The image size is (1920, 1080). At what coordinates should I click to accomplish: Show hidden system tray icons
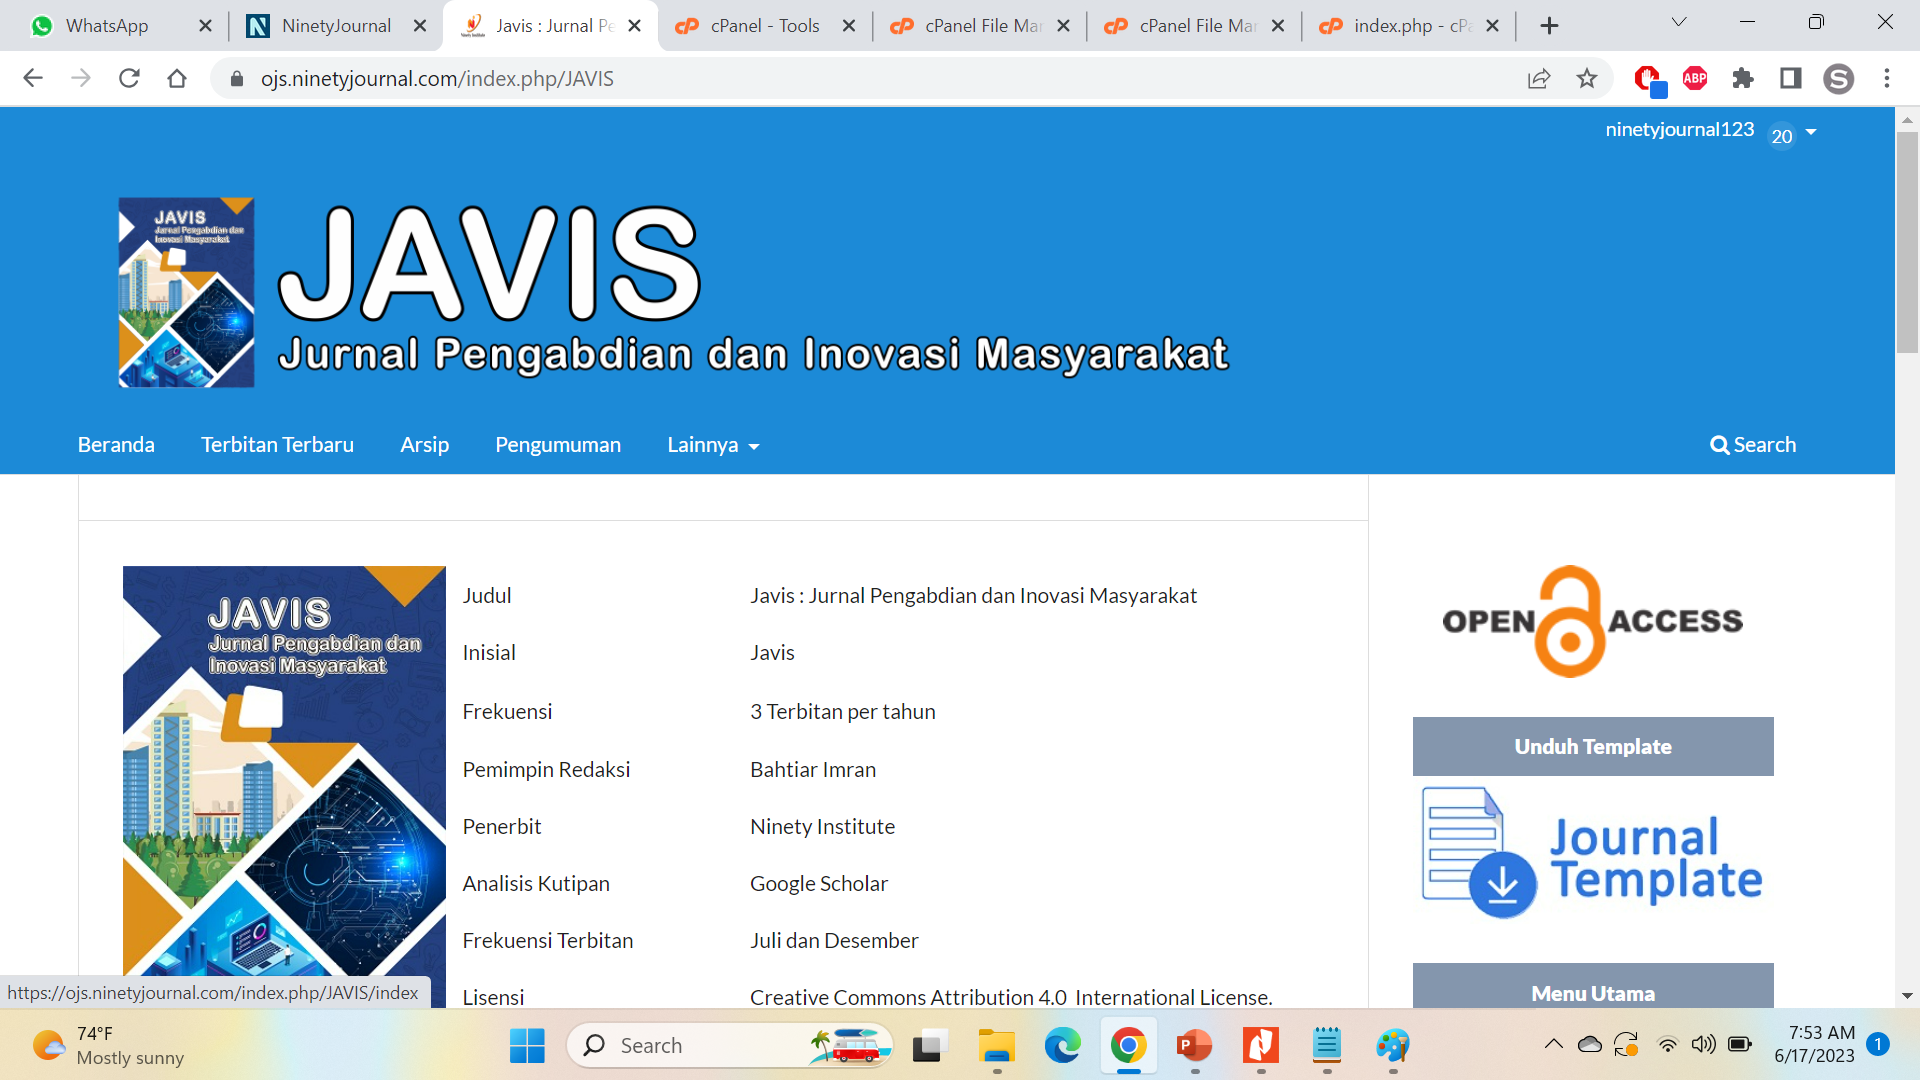[1553, 1045]
